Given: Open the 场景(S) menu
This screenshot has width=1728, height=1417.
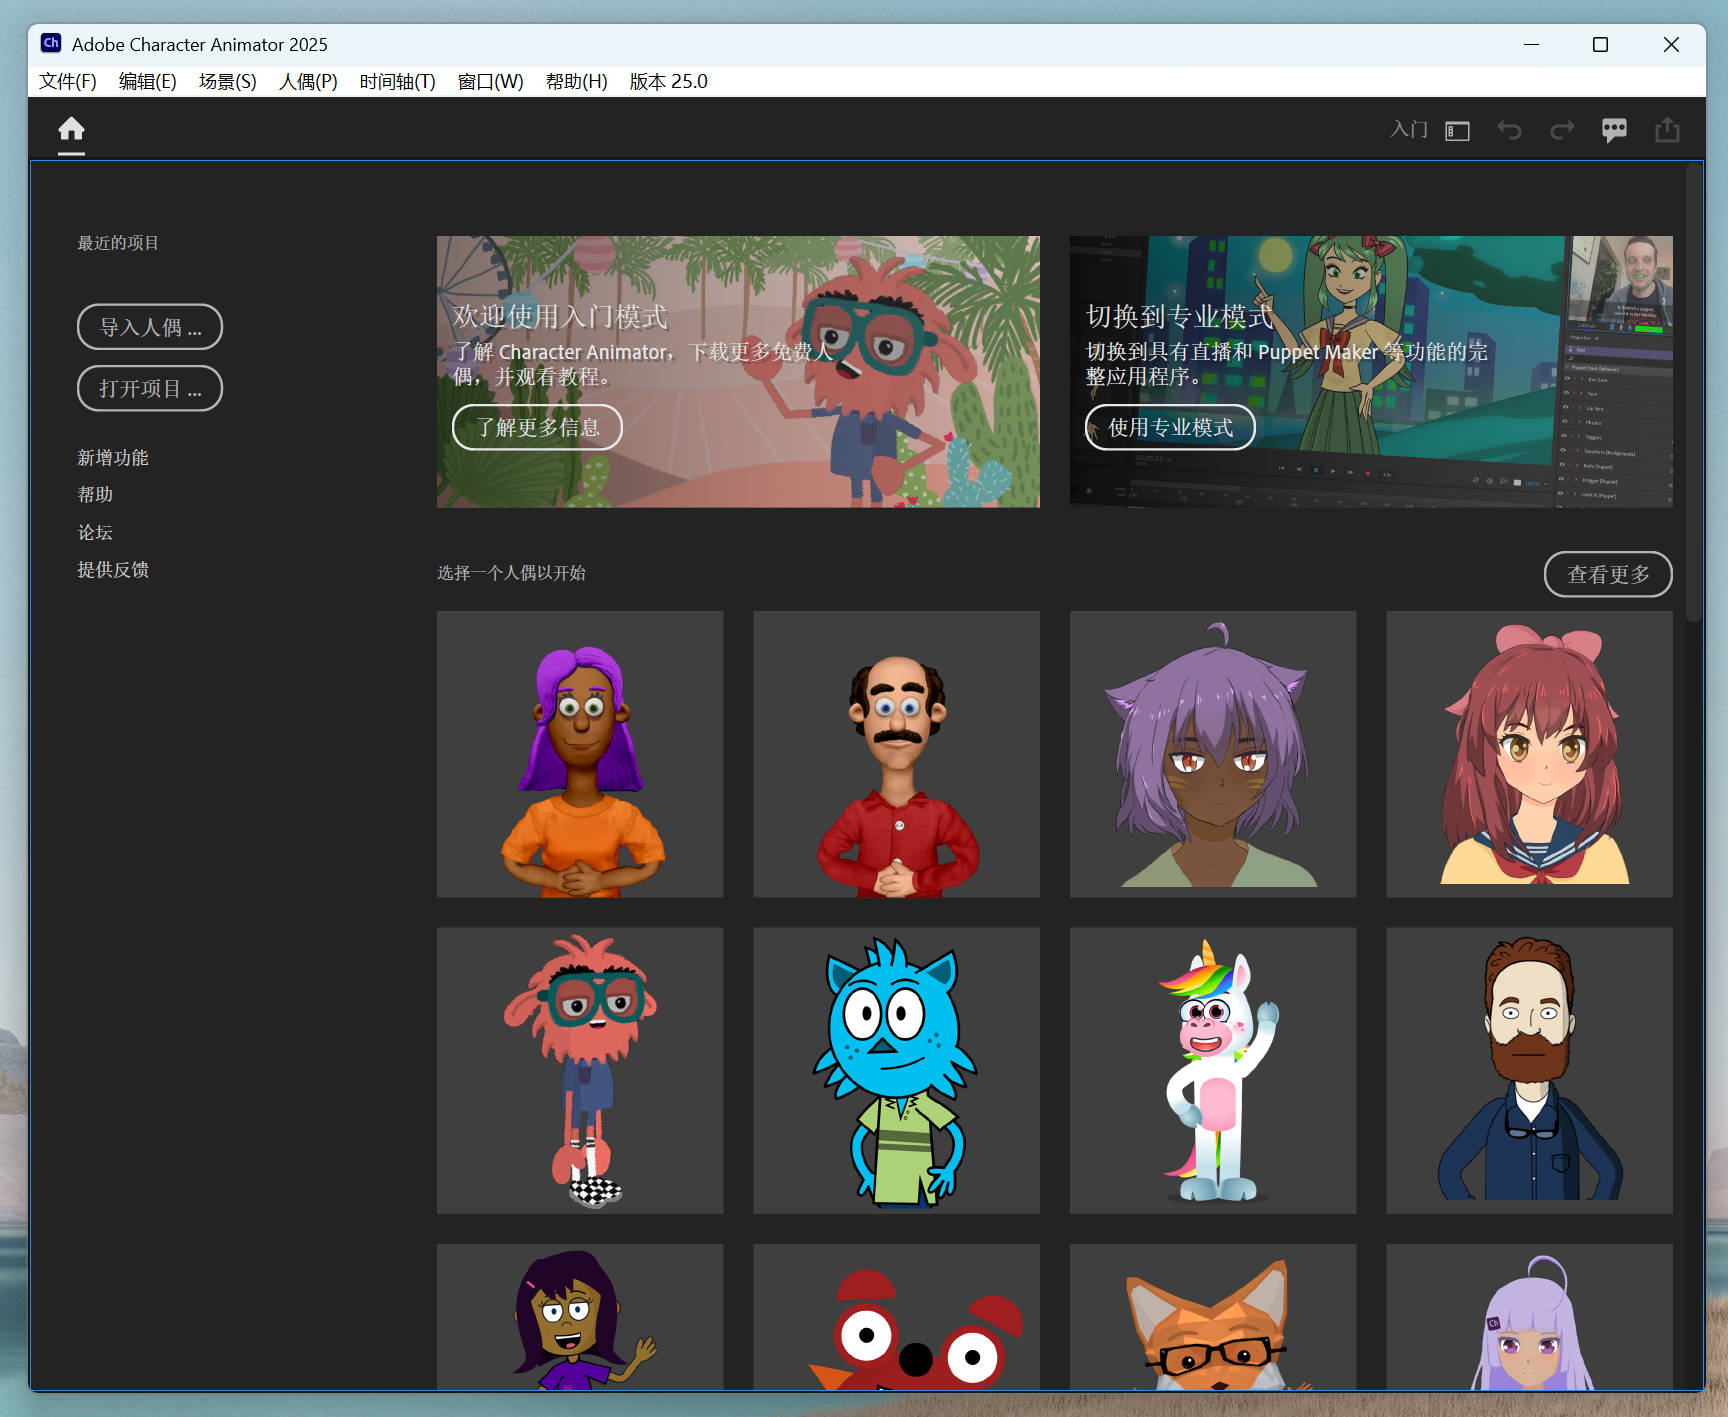Looking at the screenshot, I should (x=228, y=81).
